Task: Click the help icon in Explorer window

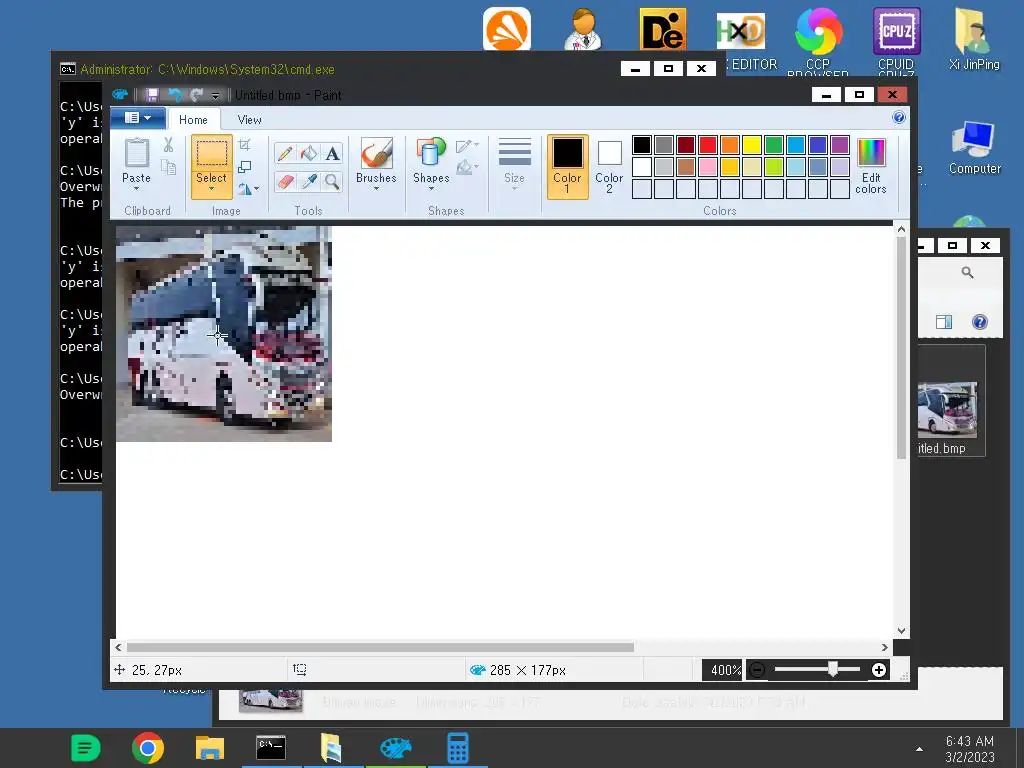Action: pos(980,321)
